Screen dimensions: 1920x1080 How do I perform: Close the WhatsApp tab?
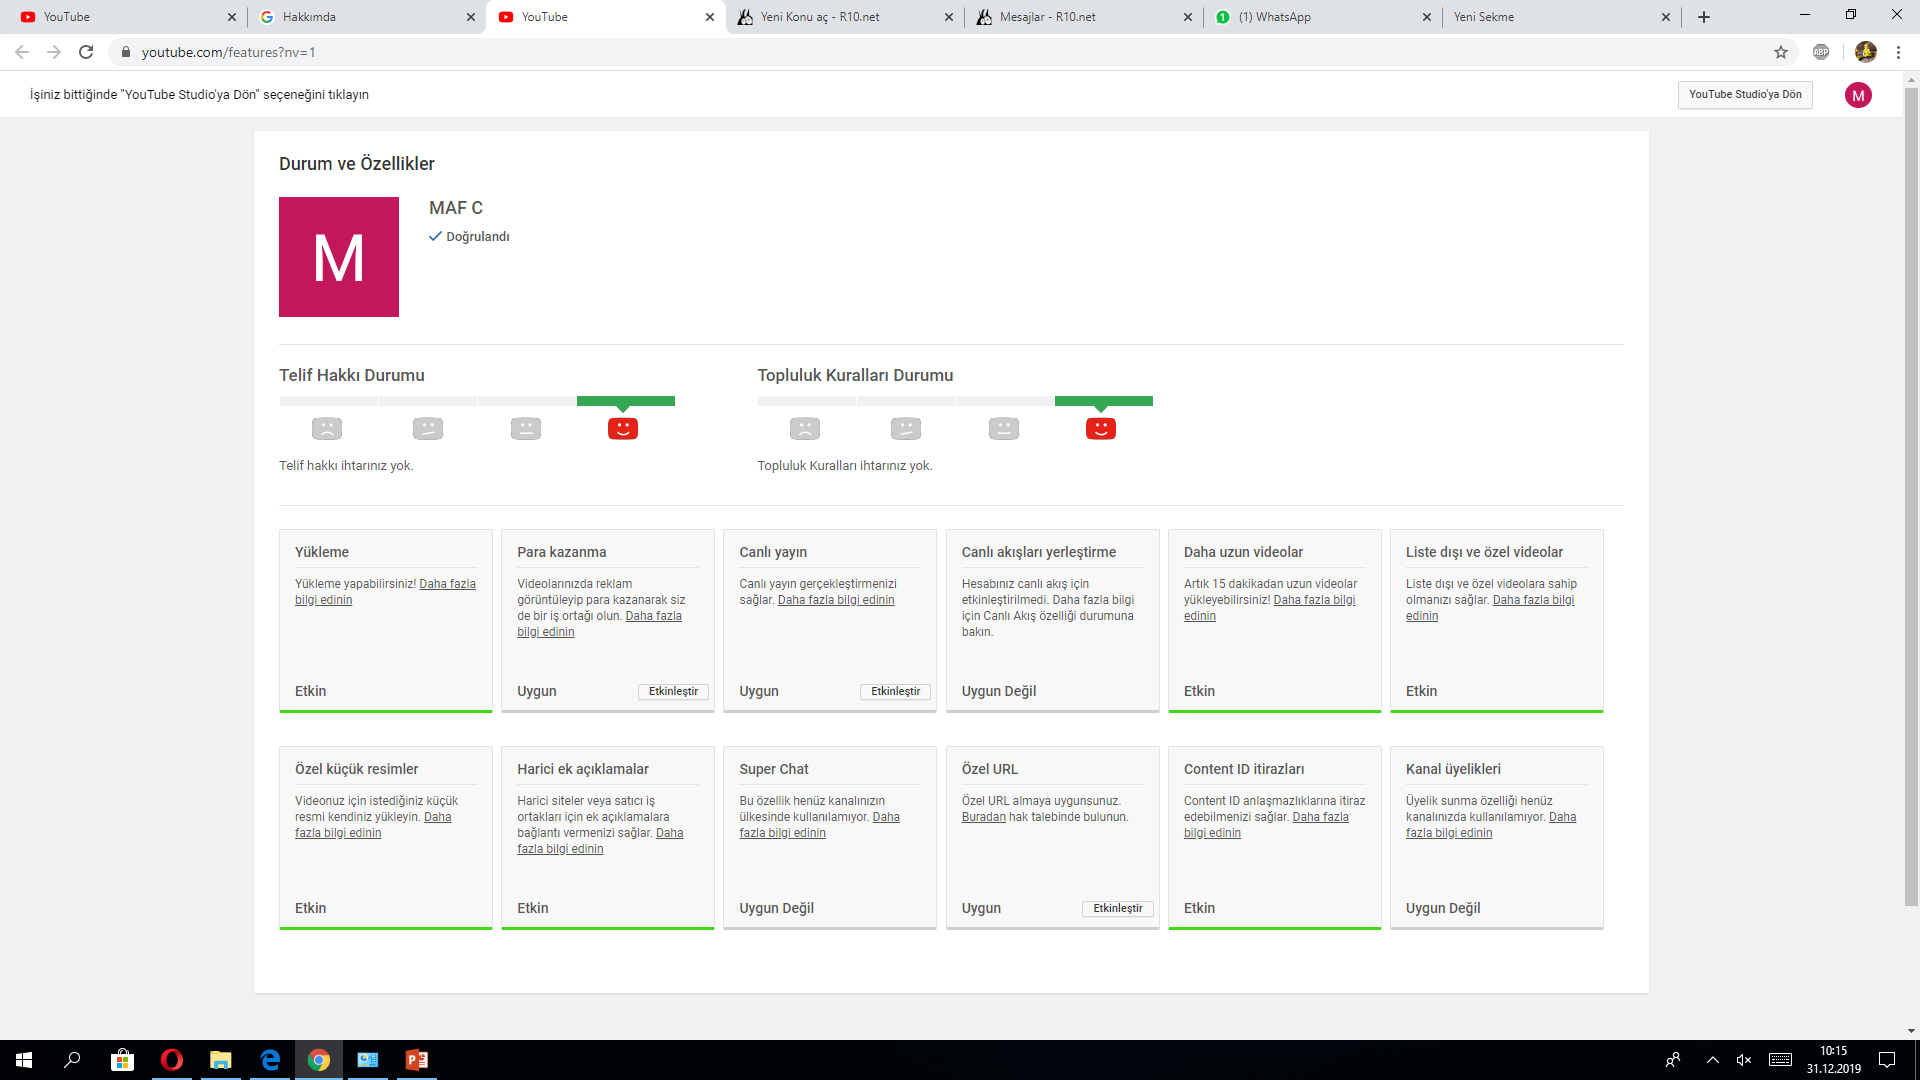1427,17
